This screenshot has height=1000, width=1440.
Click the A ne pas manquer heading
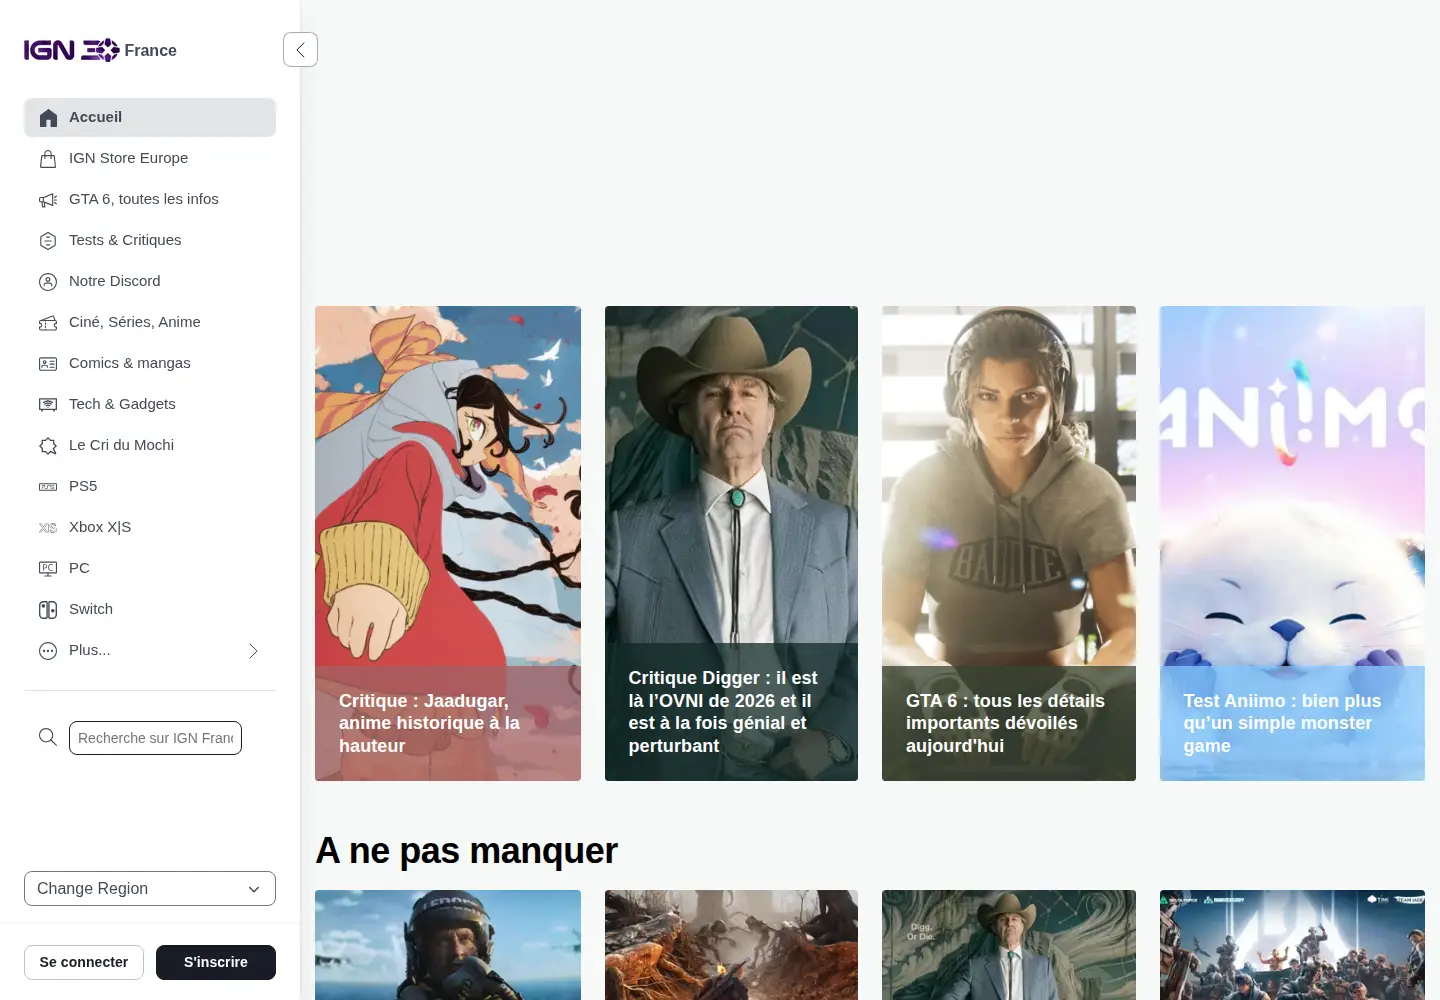pos(466,851)
